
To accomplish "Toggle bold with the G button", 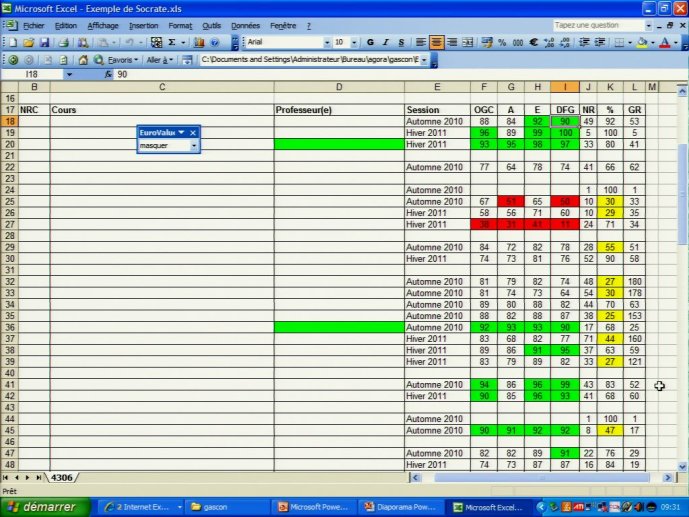I will 370,42.
